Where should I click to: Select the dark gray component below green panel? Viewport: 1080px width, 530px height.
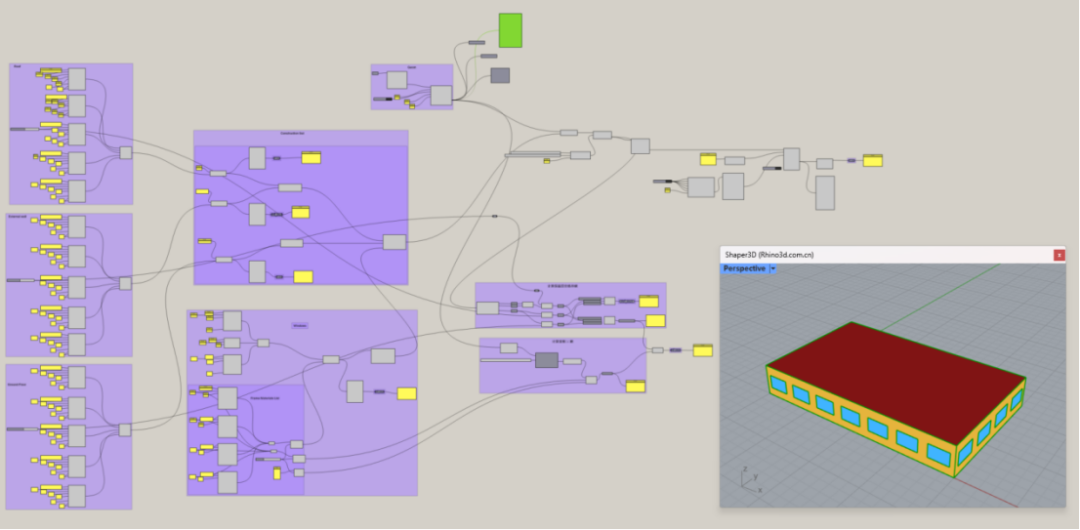click(500, 75)
